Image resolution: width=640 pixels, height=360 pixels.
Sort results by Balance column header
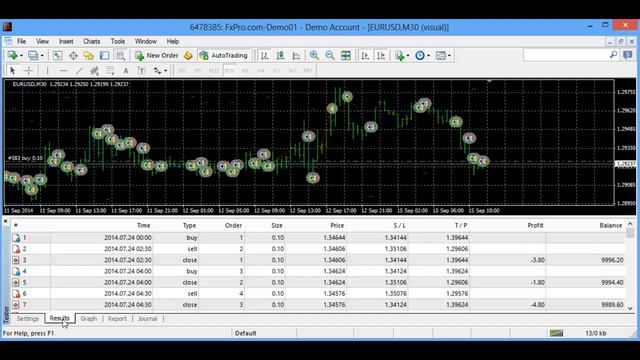[610, 225]
